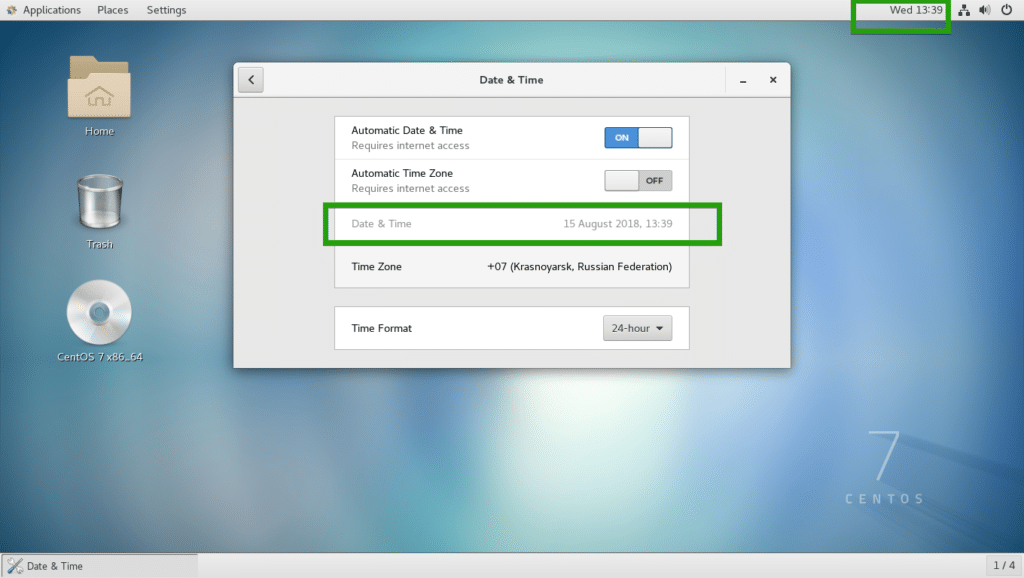This screenshot has height=578, width=1024.
Task: Open the Settings menu
Action: coord(166,9)
